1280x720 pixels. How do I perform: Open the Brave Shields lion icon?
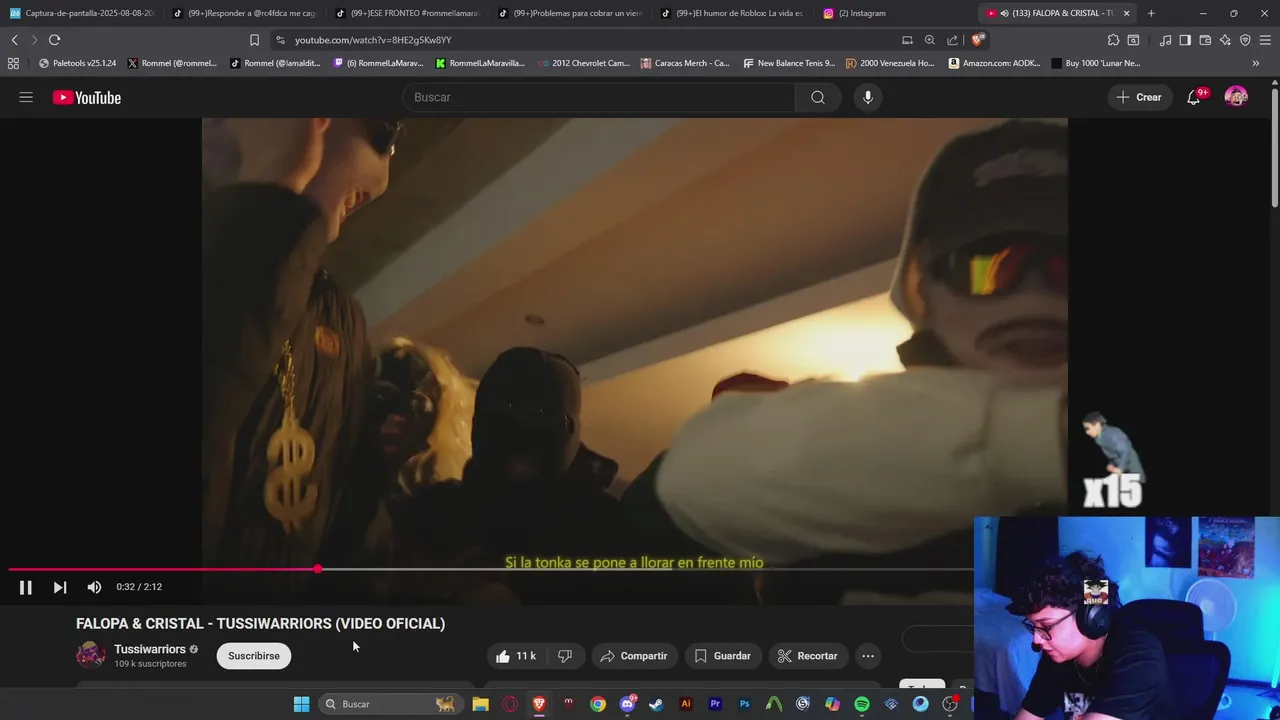tap(977, 40)
